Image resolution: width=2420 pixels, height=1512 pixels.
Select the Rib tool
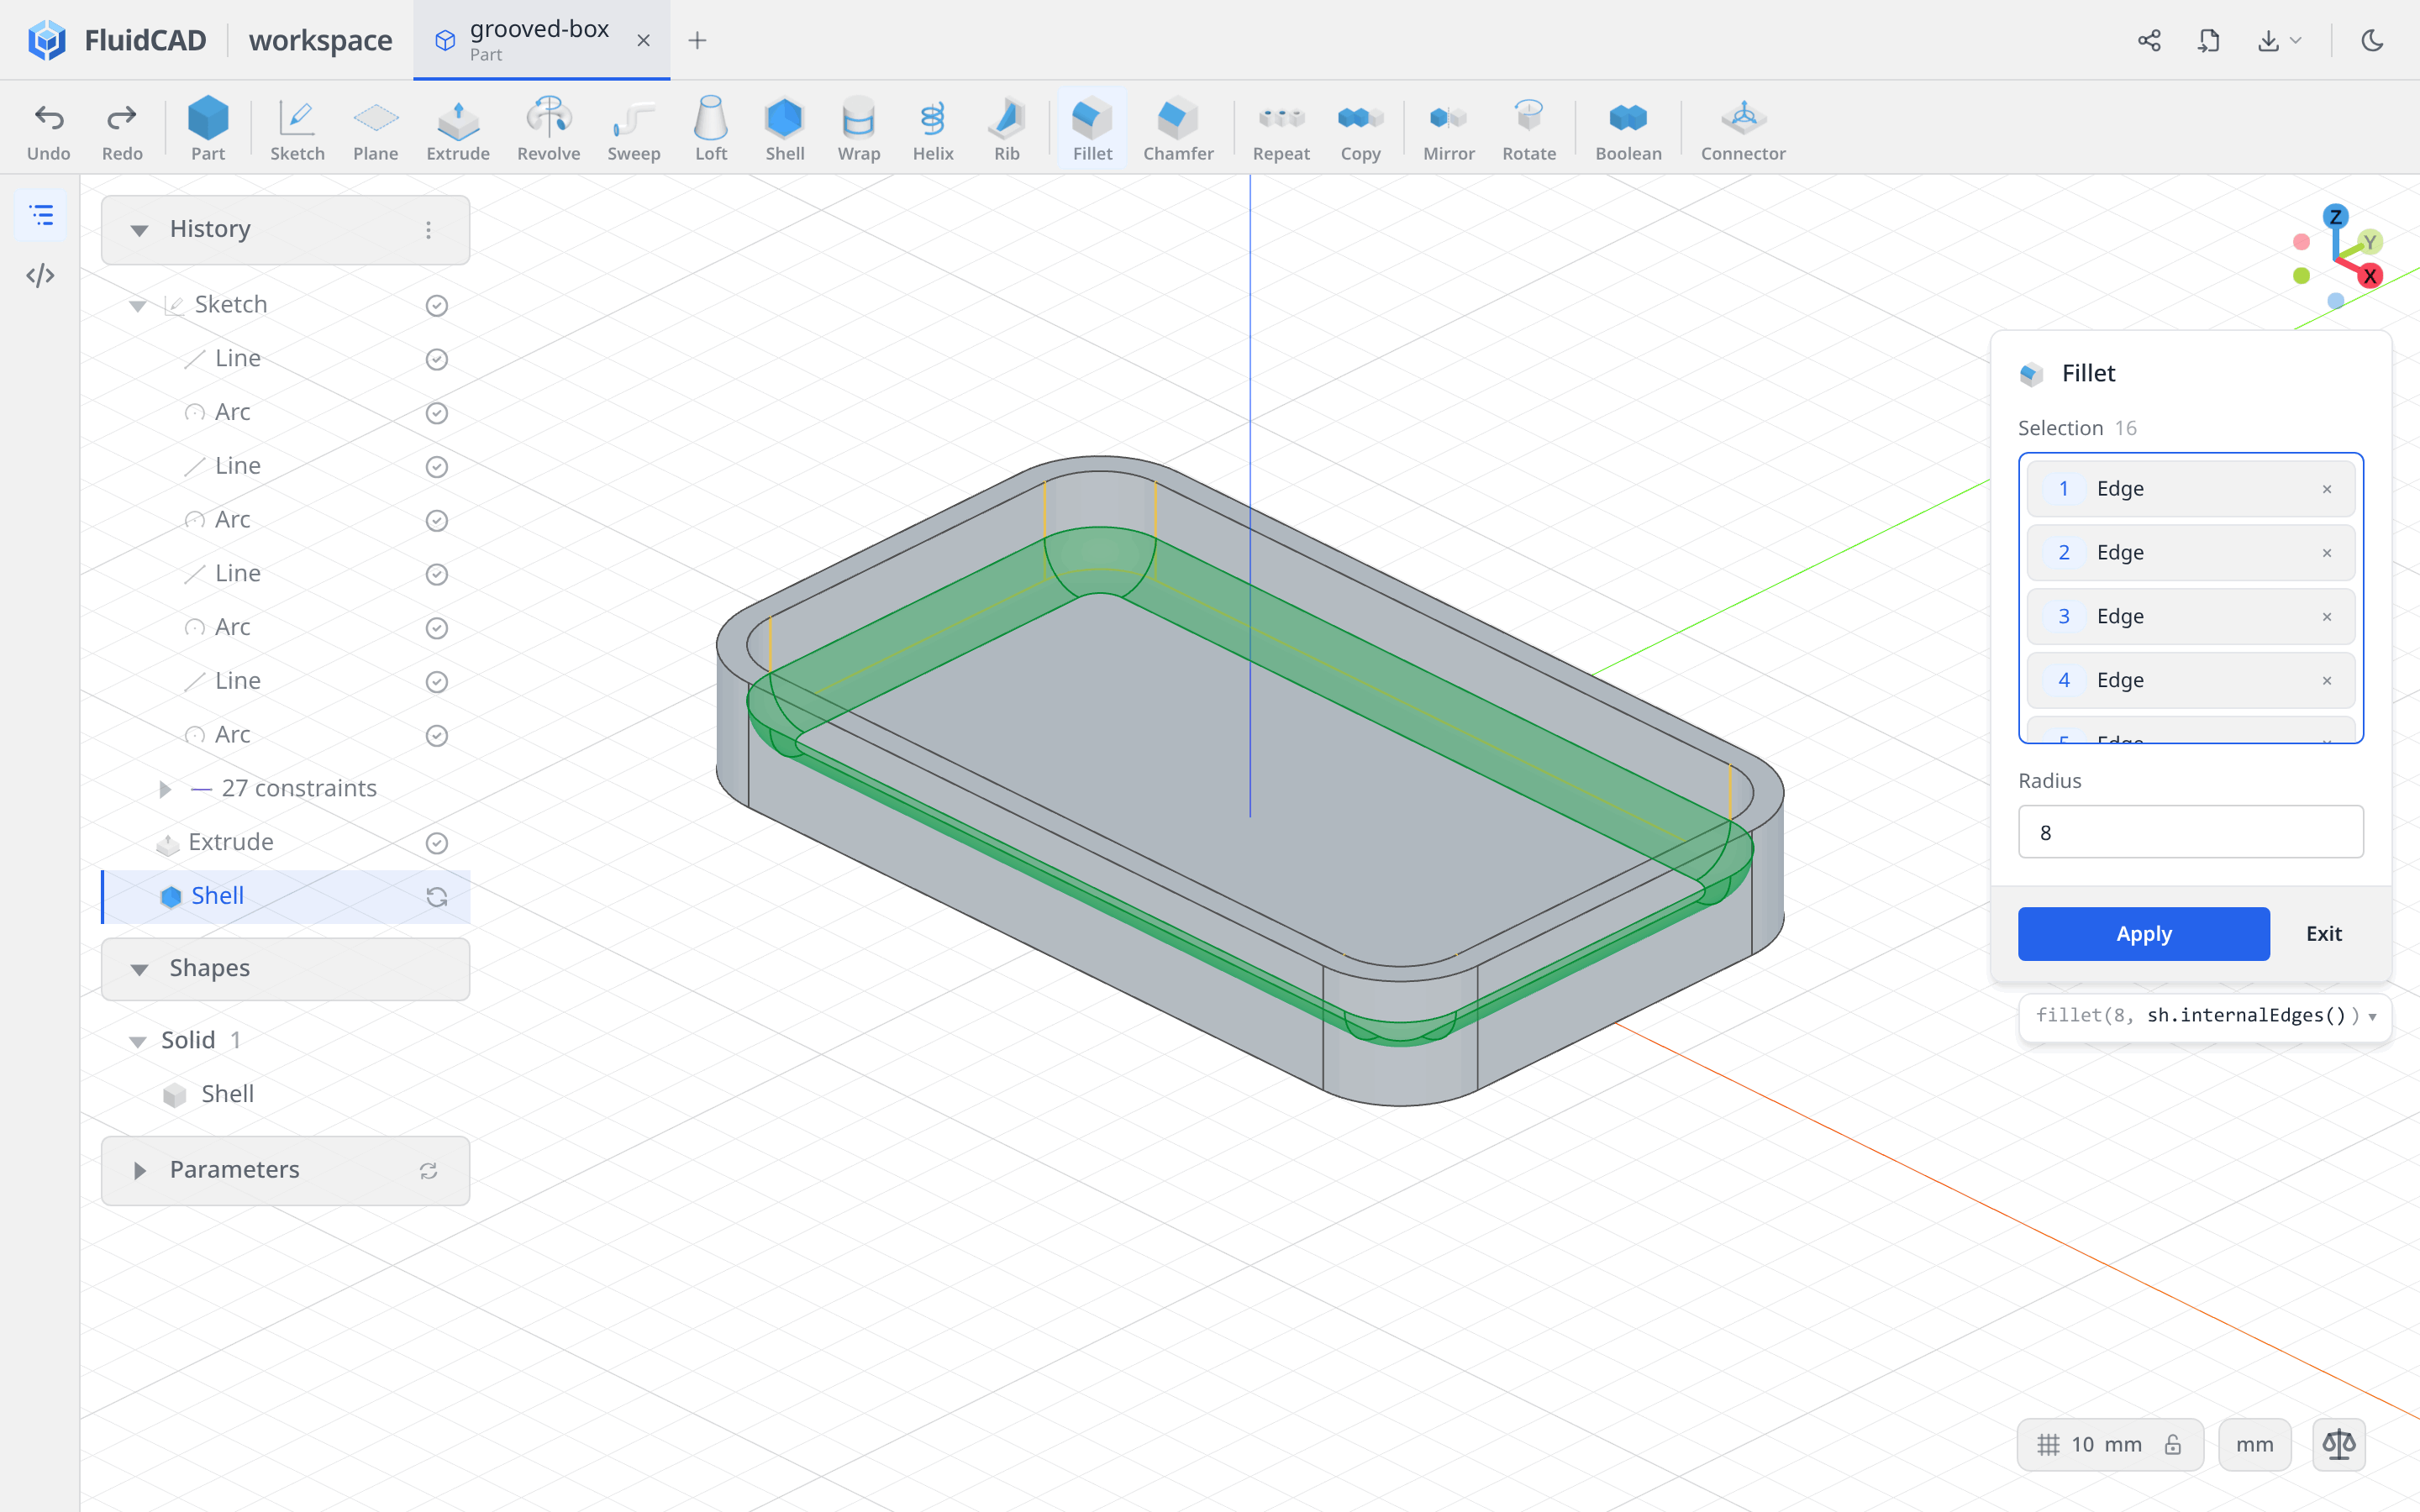coord(1007,128)
